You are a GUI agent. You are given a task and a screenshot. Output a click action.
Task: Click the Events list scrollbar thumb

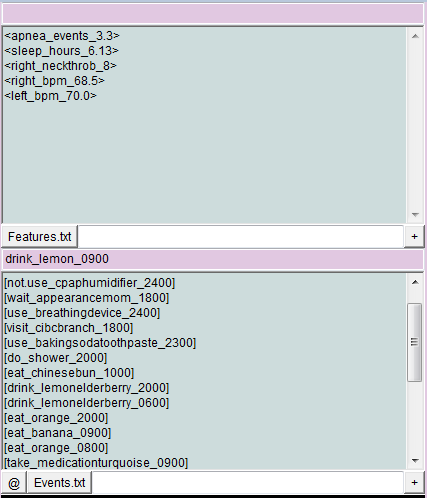(415, 342)
